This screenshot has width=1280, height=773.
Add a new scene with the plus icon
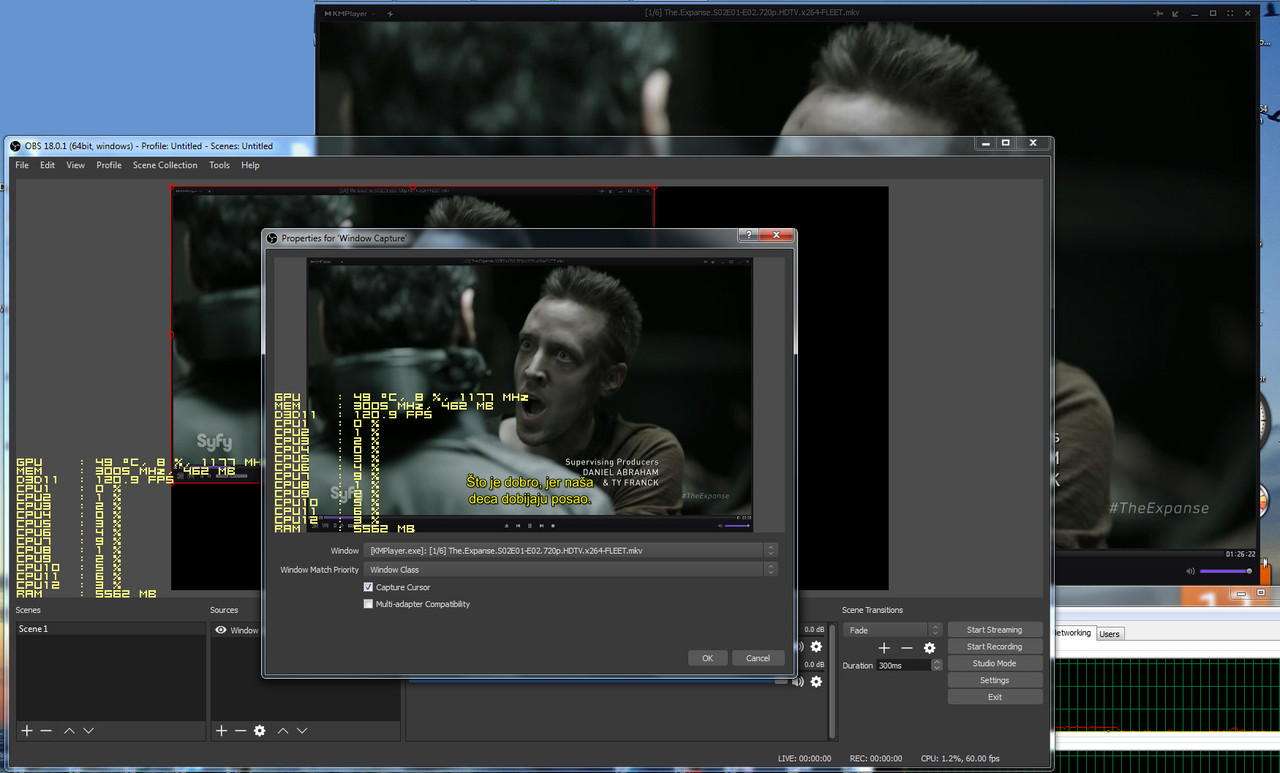tap(27, 731)
